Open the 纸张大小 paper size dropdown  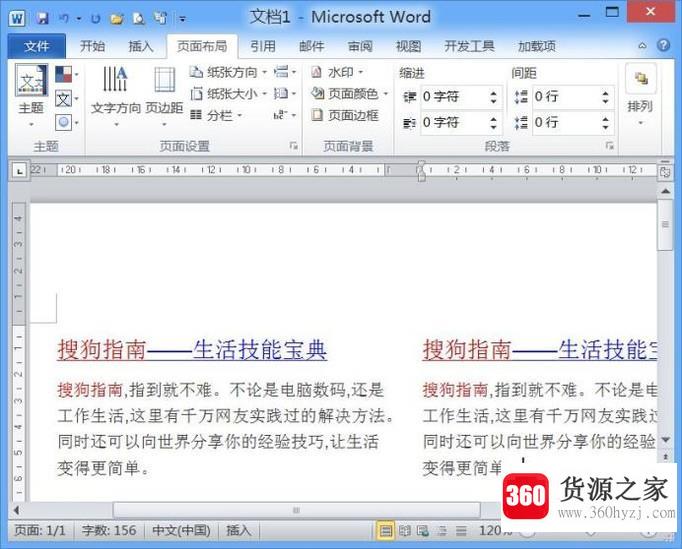pos(228,94)
